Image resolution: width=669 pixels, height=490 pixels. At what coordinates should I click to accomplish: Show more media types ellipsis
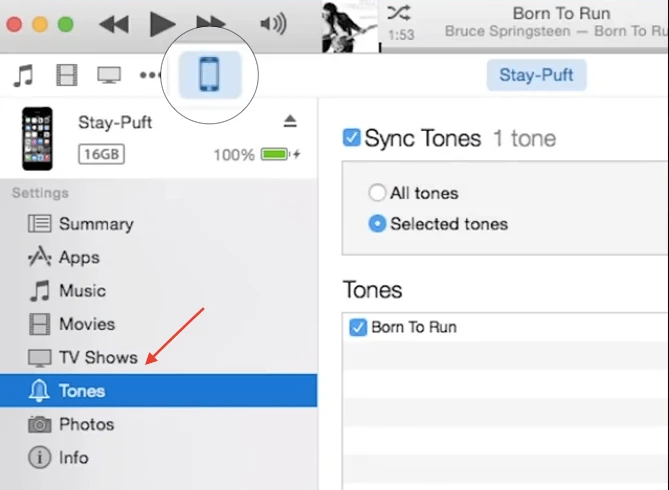click(151, 75)
